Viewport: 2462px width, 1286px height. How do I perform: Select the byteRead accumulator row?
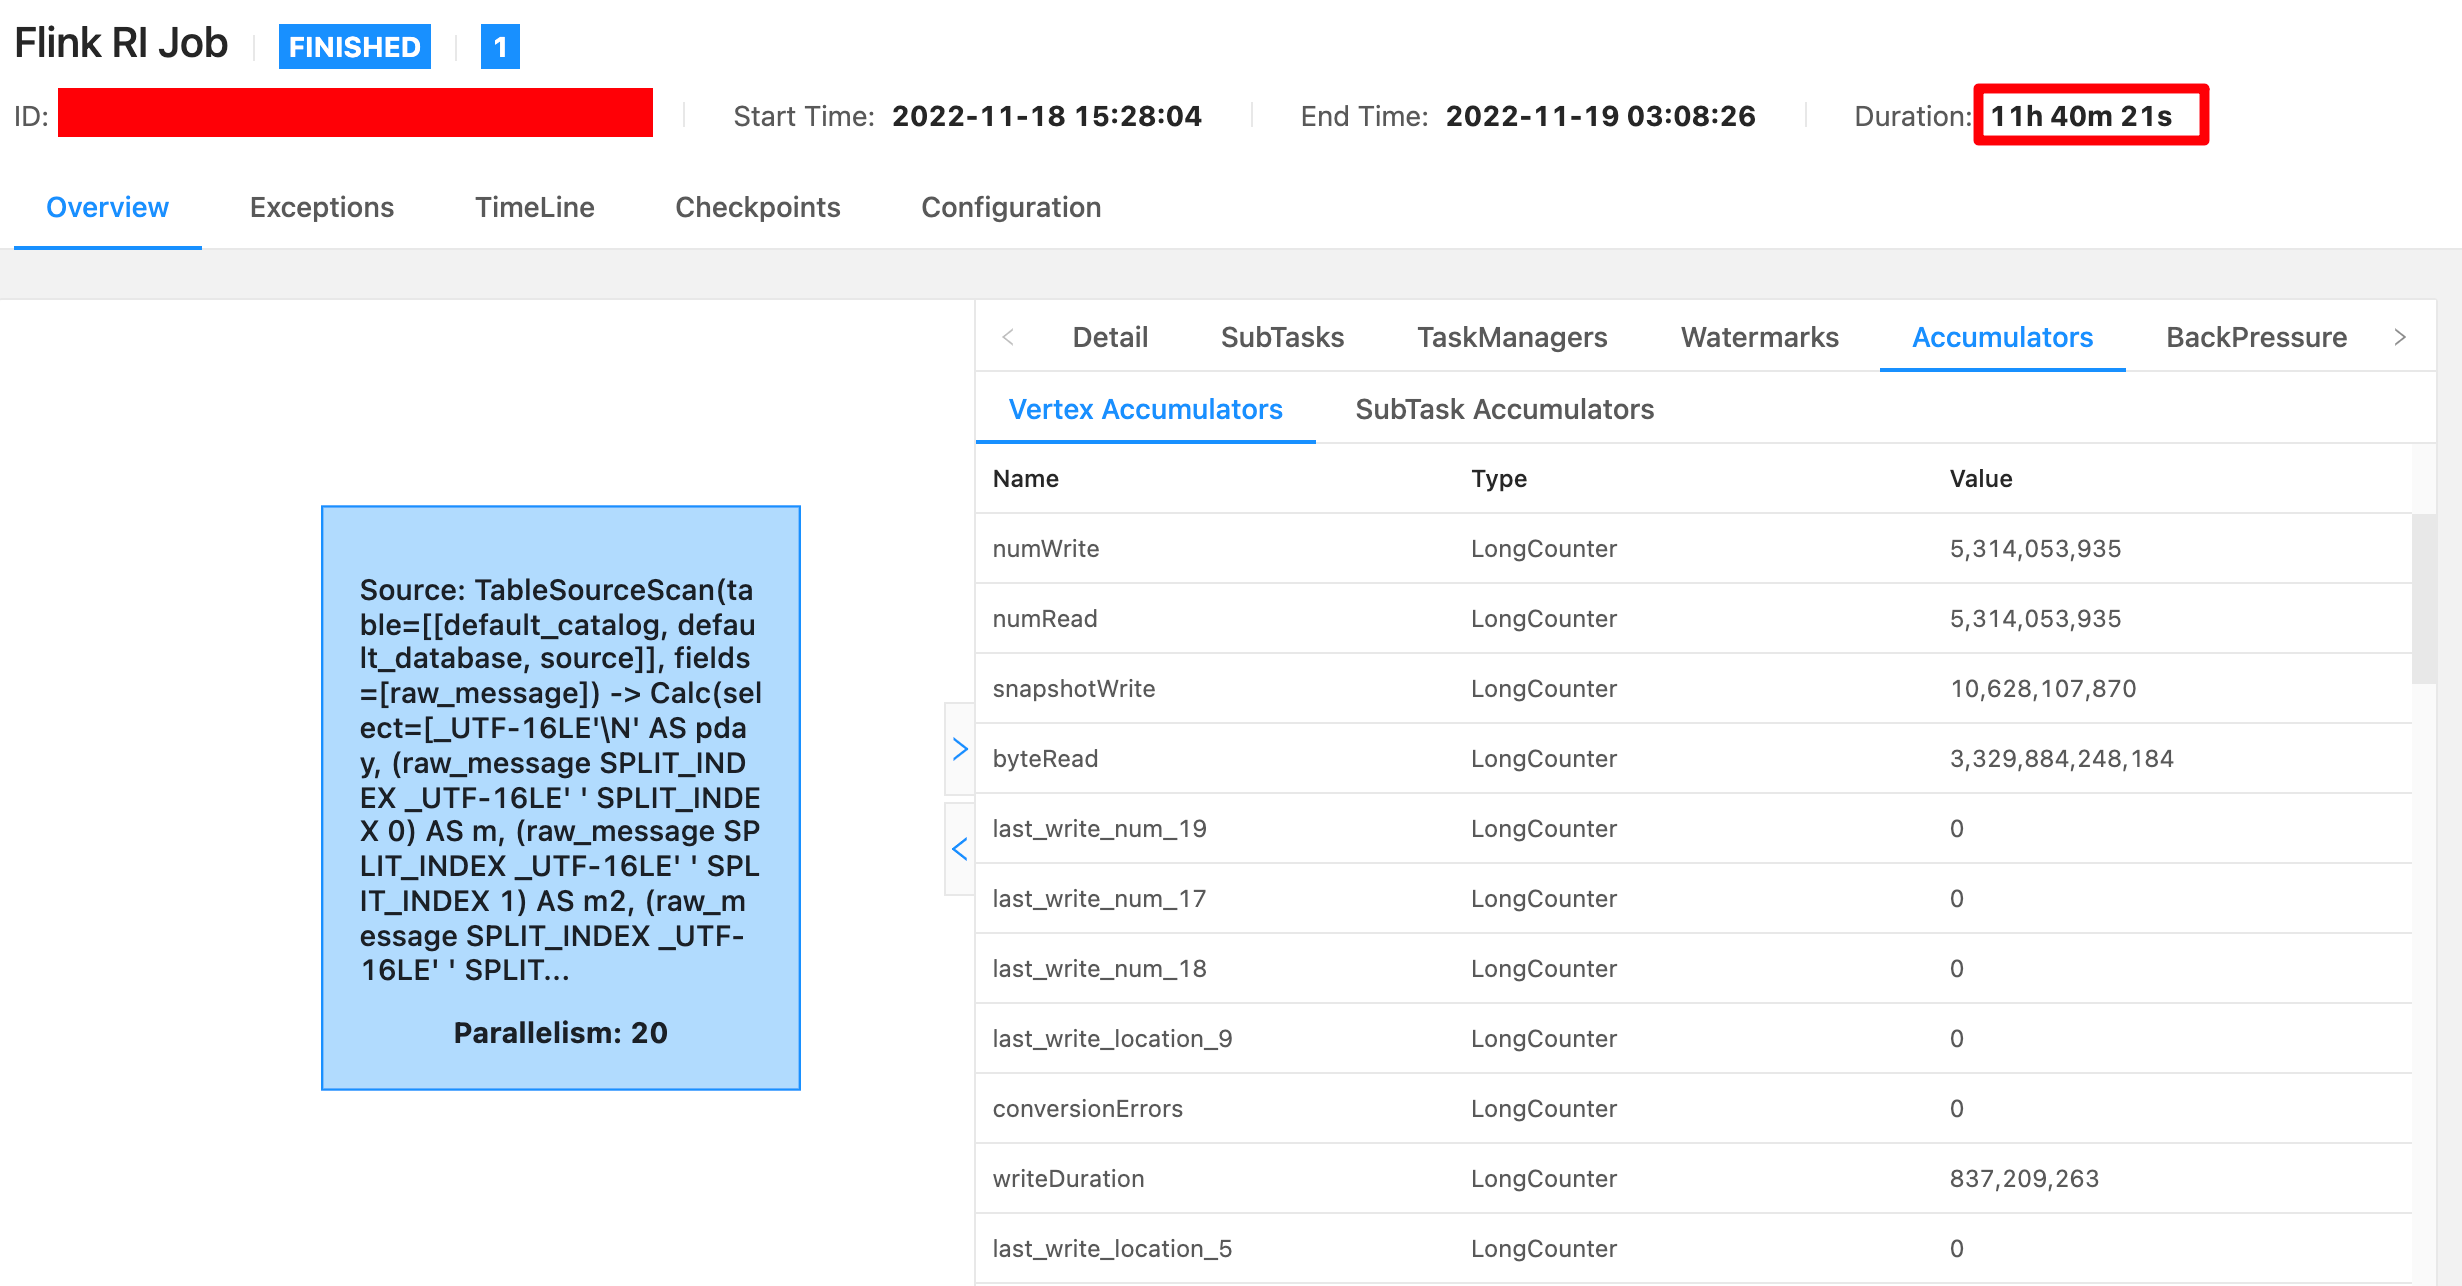(x=1693, y=758)
